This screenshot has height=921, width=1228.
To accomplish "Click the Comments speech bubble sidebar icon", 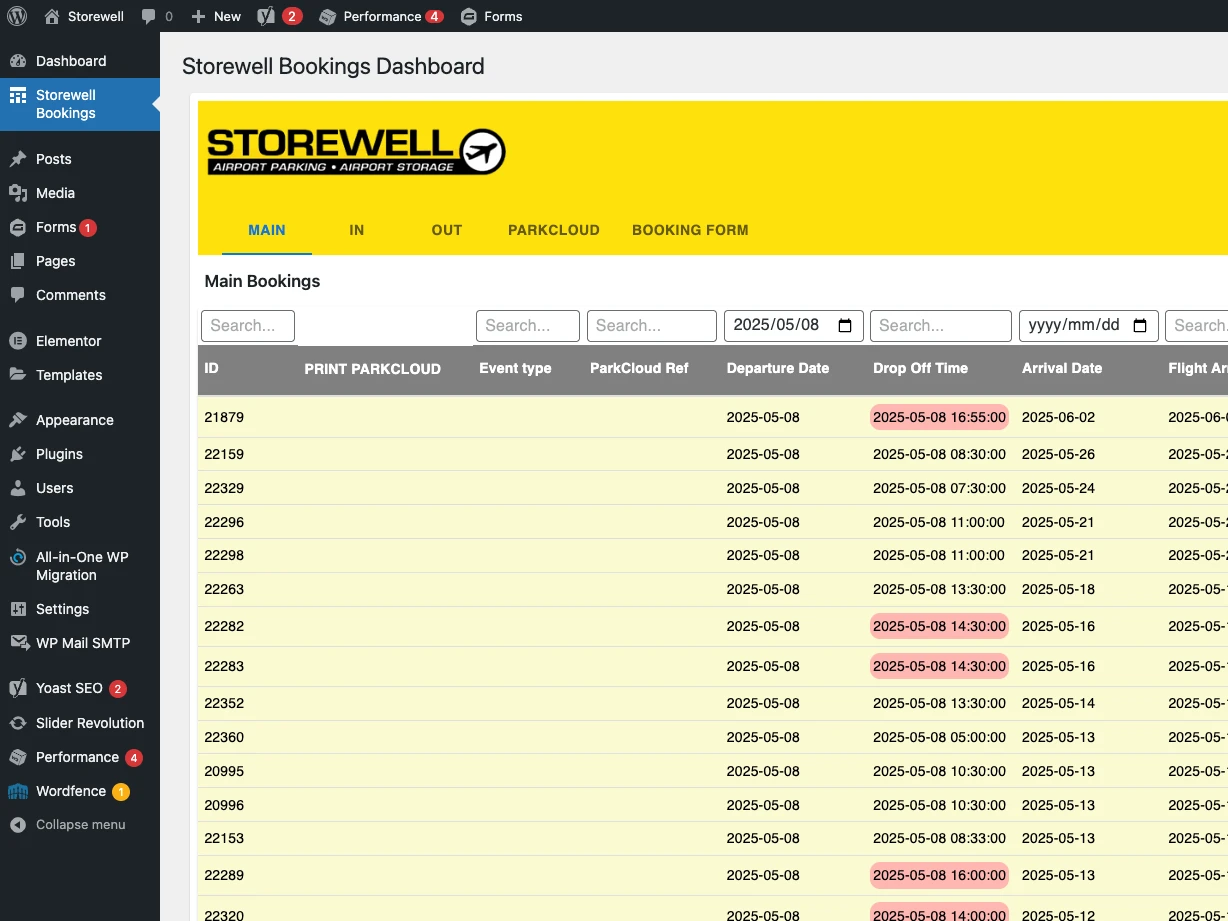I will click(x=18, y=295).
